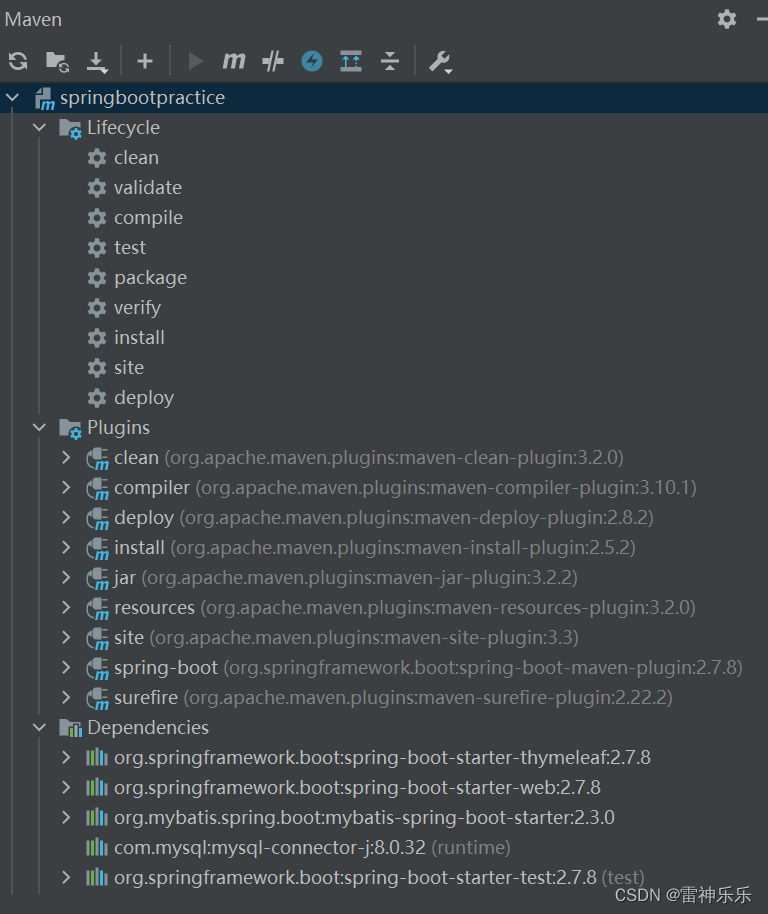Run the clean lifecycle goal
Screen dimensions: 768x914
coord(136,157)
